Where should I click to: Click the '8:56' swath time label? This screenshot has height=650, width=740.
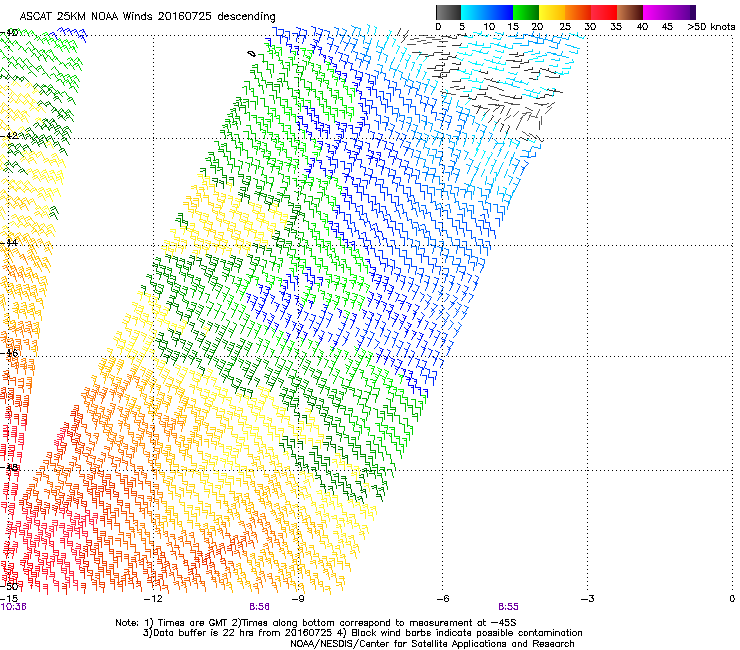(x=260, y=607)
